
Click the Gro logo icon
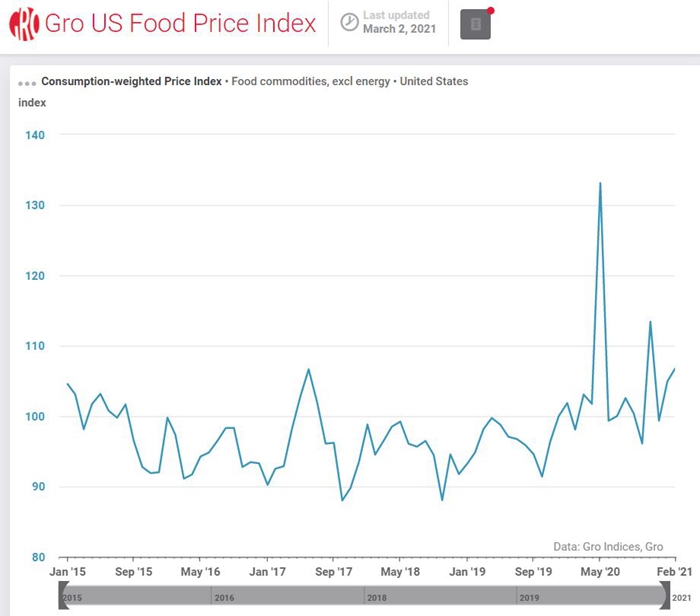[24, 23]
